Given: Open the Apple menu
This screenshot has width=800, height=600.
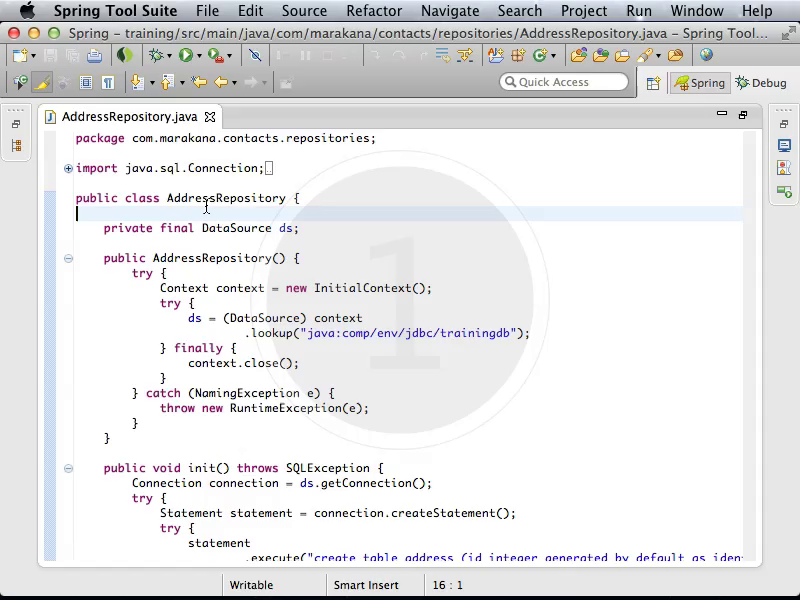Looking at the screenshot, I should 28,10.
